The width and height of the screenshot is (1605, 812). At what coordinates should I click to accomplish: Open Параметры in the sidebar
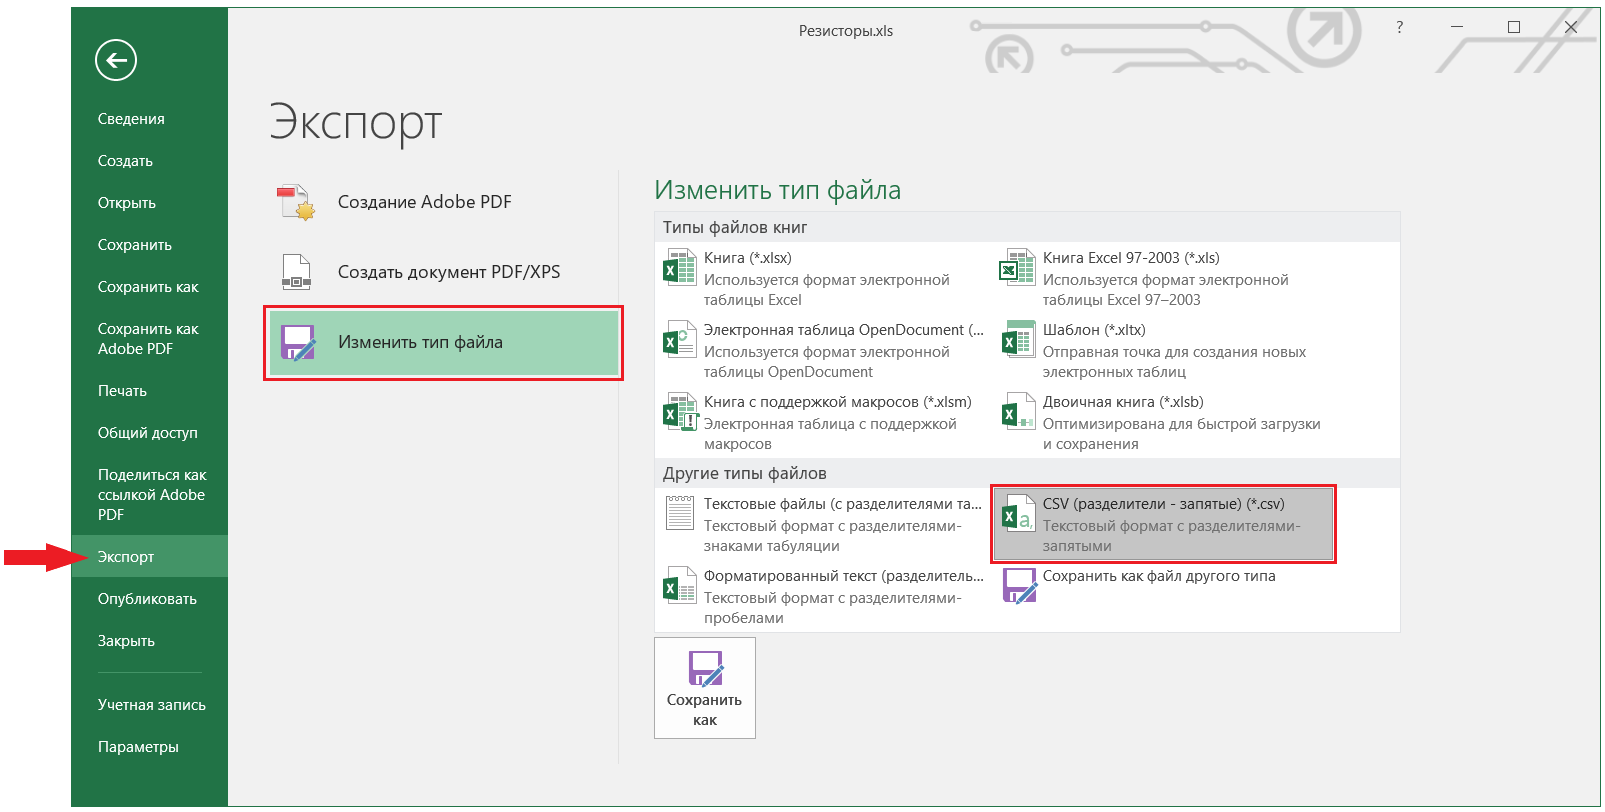149,747
